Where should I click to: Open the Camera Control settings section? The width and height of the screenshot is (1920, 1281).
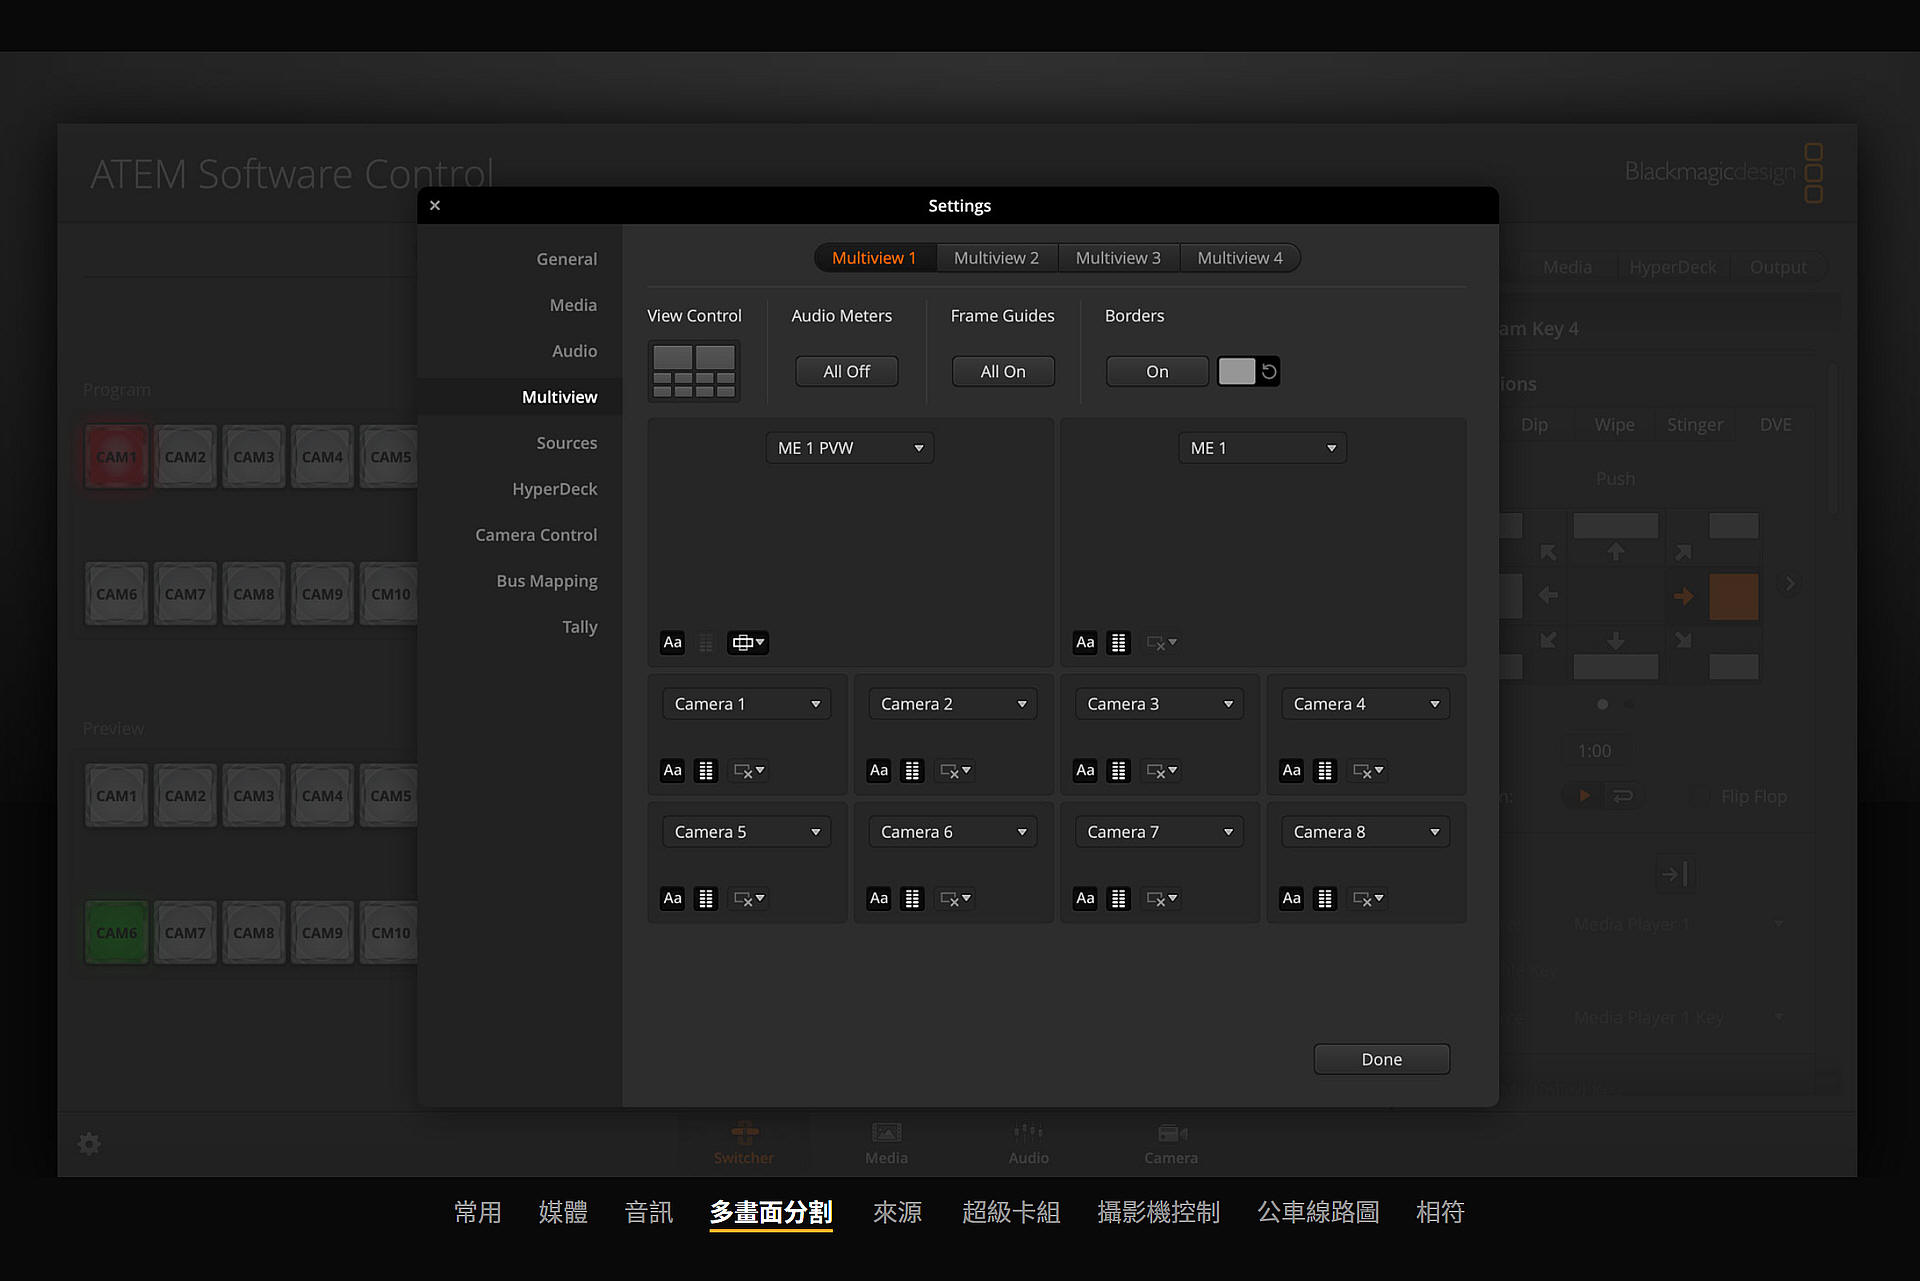[536, 535]
